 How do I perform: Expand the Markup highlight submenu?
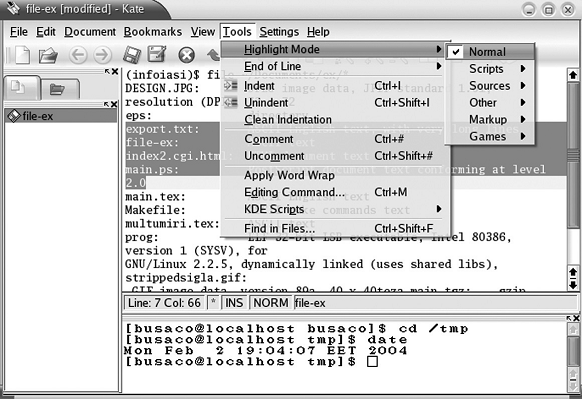[x=490, y=120]
